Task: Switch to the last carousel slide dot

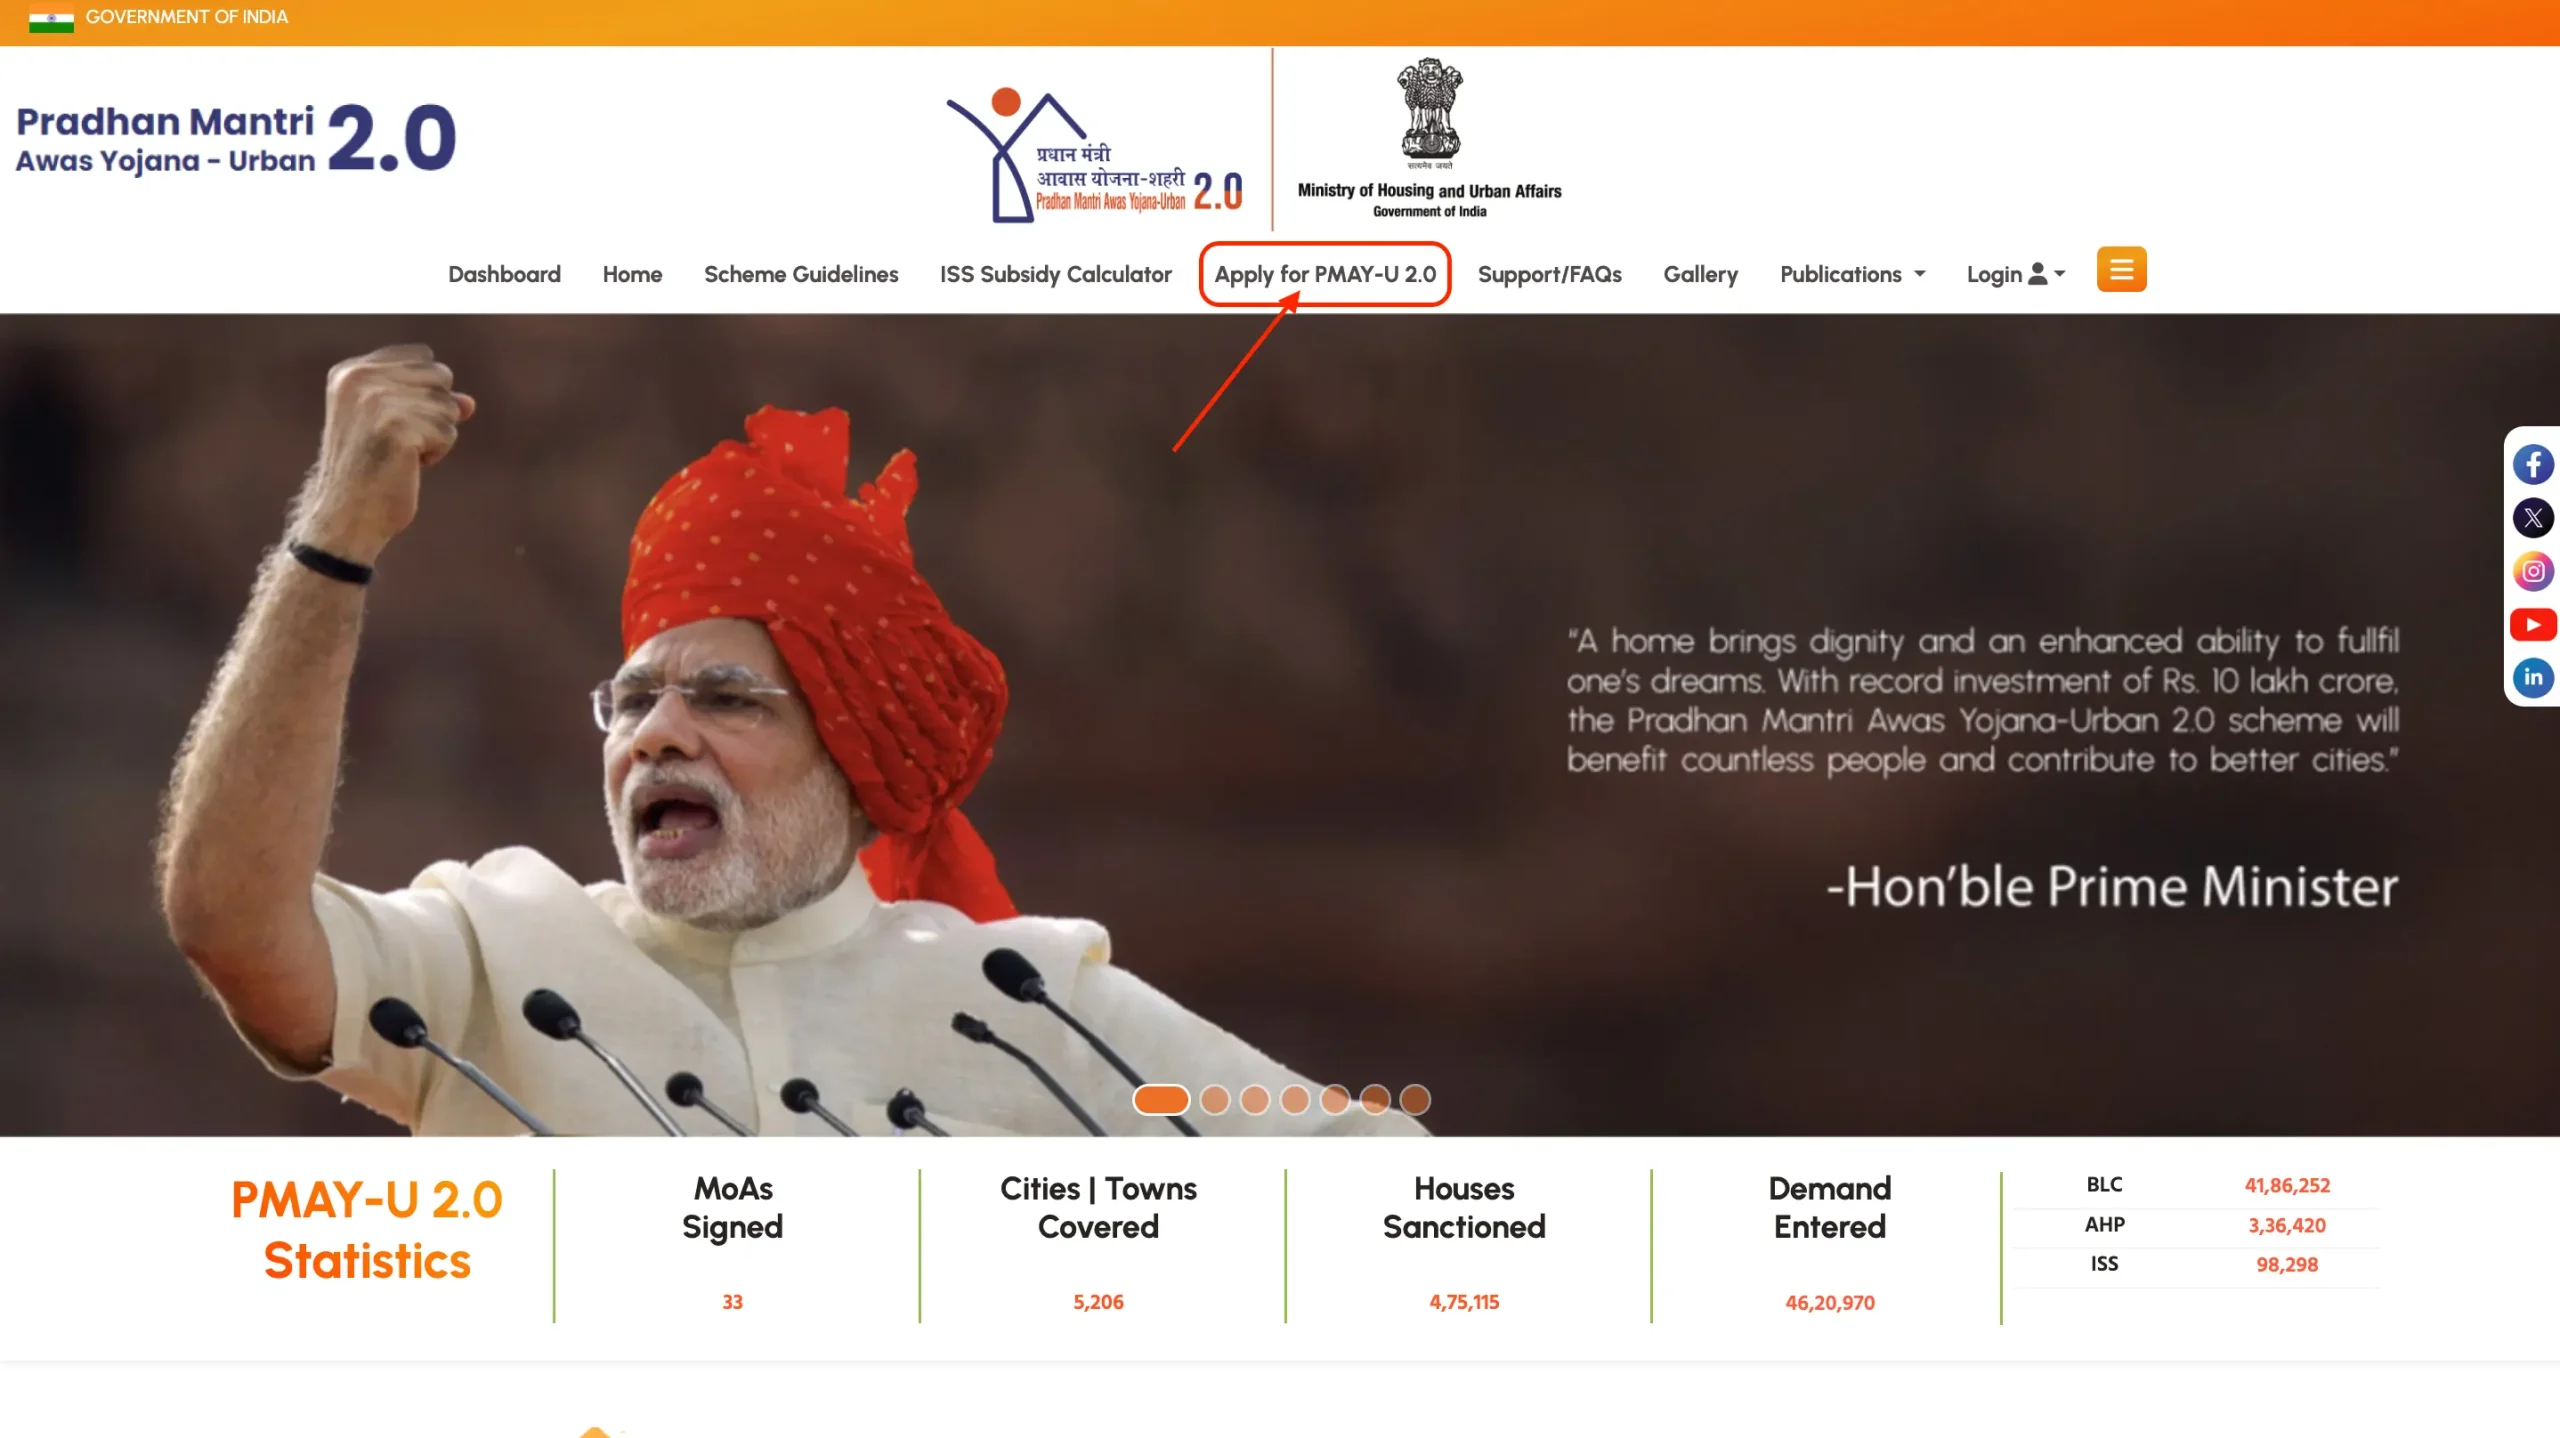Action: (x=1414, y=1100)
